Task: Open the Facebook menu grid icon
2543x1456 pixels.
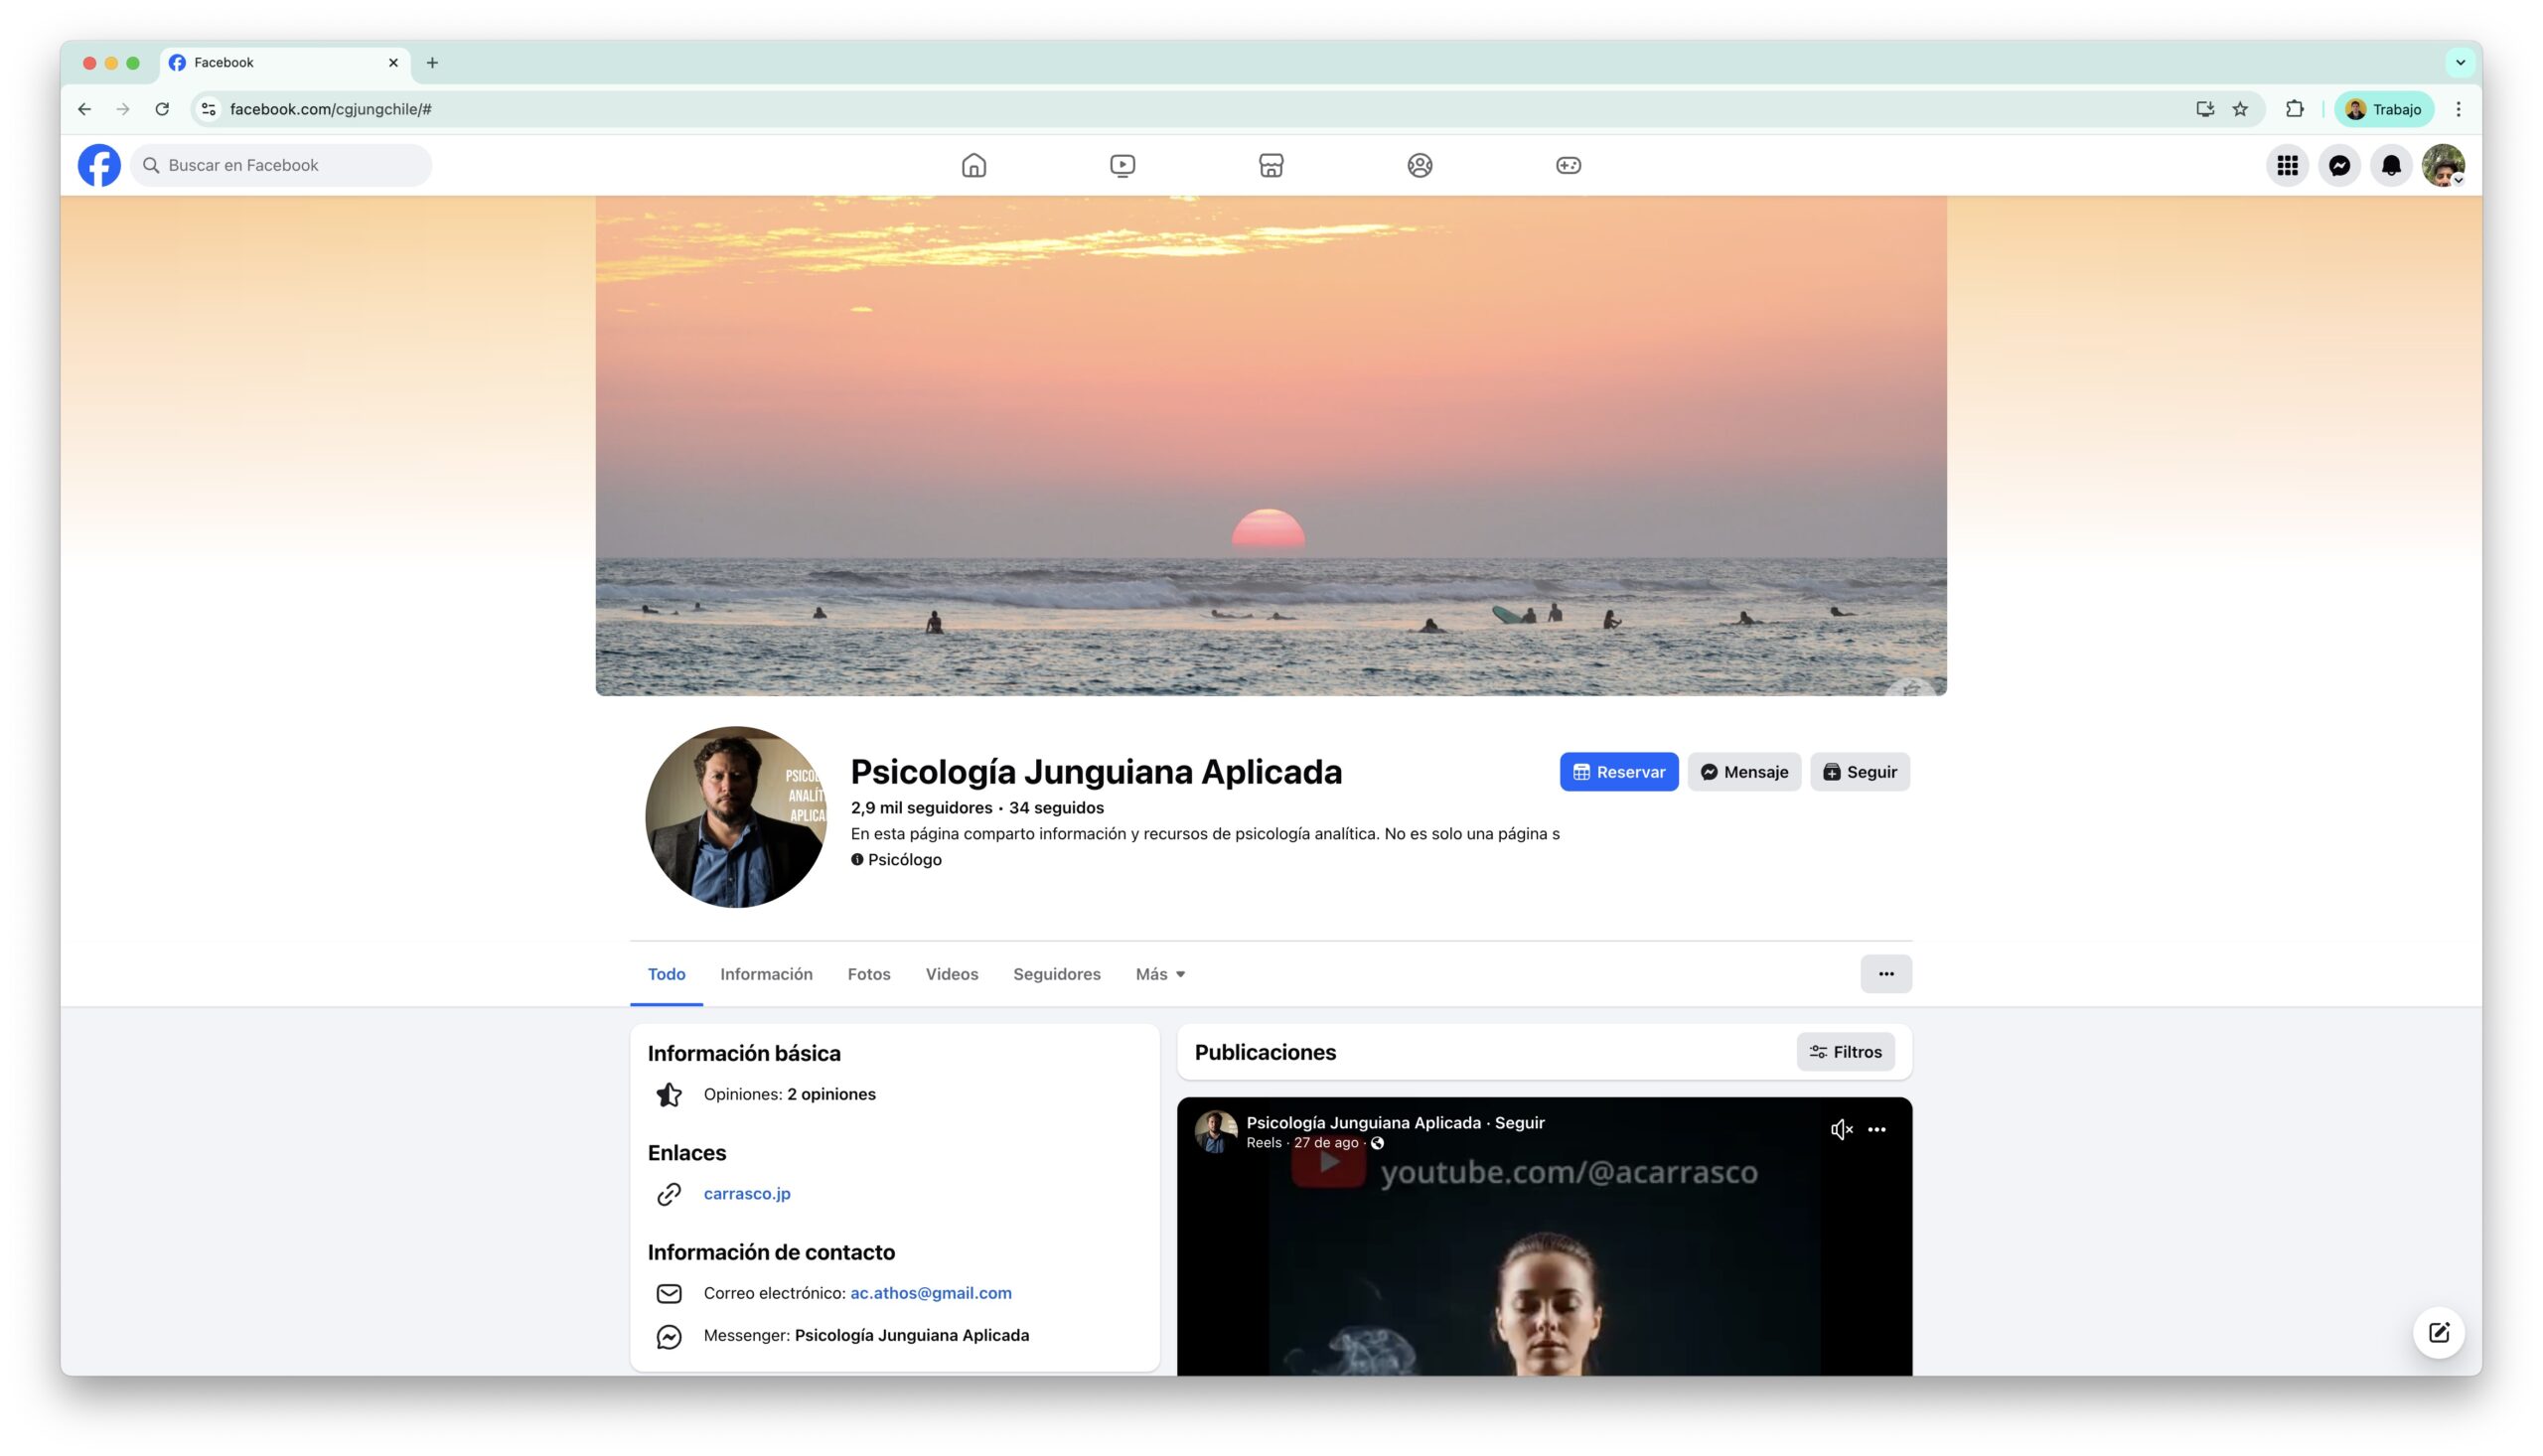Action: point(2286,165)
